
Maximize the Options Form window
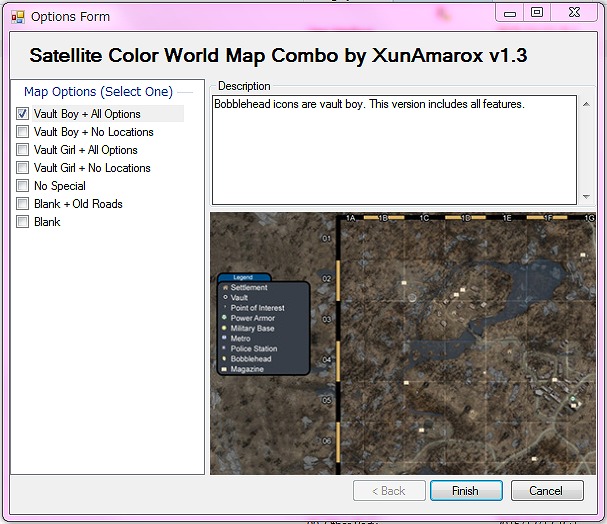[537, 14]
